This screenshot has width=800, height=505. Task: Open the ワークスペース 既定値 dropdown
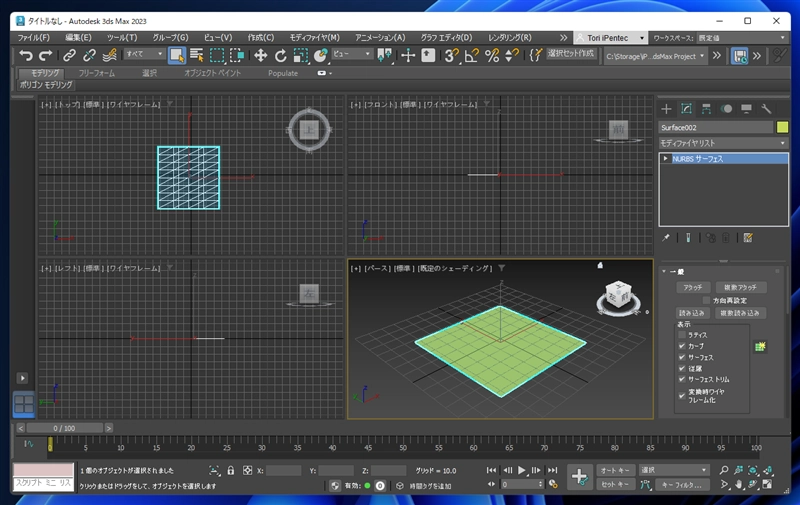(x=742, y=38)
